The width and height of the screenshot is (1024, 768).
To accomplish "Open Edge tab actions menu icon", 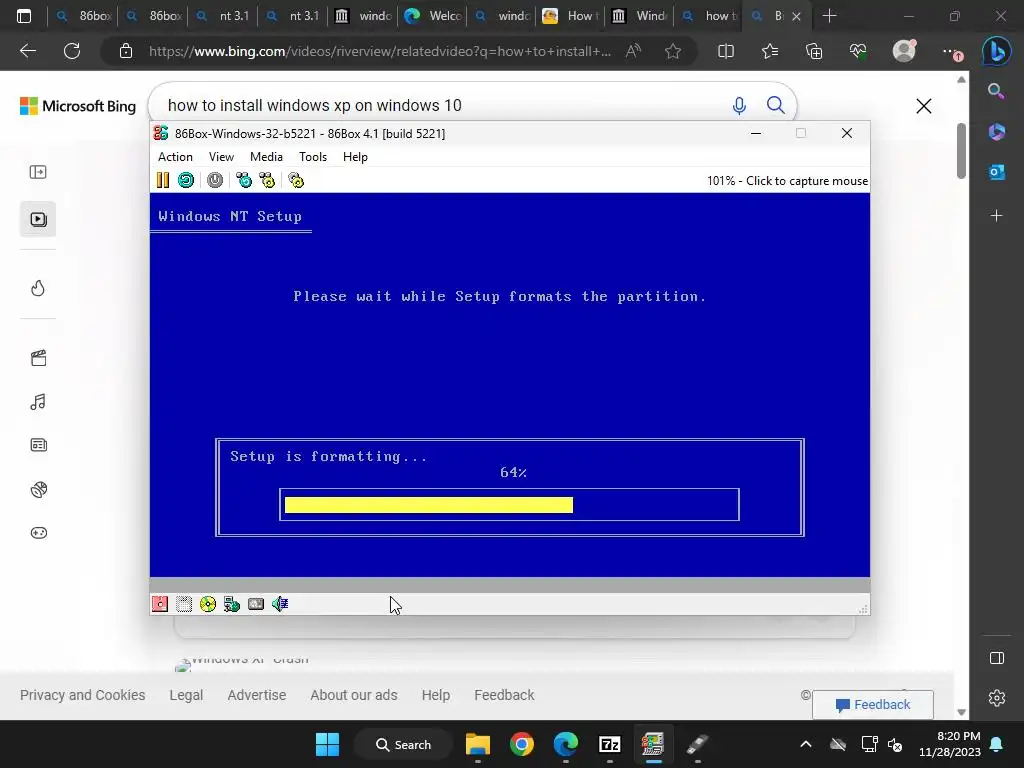I will tap(24, 16).
